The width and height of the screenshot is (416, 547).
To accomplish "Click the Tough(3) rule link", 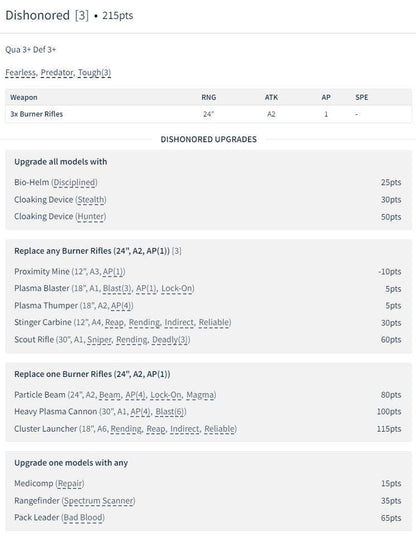I will pos(95,73).
